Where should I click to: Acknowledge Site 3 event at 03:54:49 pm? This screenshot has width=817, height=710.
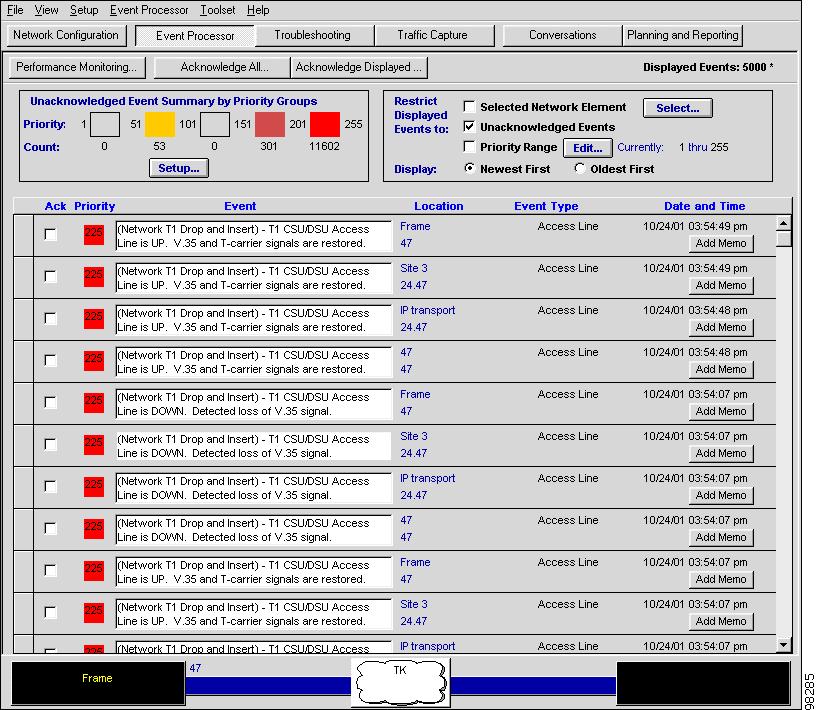[x=51, y=276]
